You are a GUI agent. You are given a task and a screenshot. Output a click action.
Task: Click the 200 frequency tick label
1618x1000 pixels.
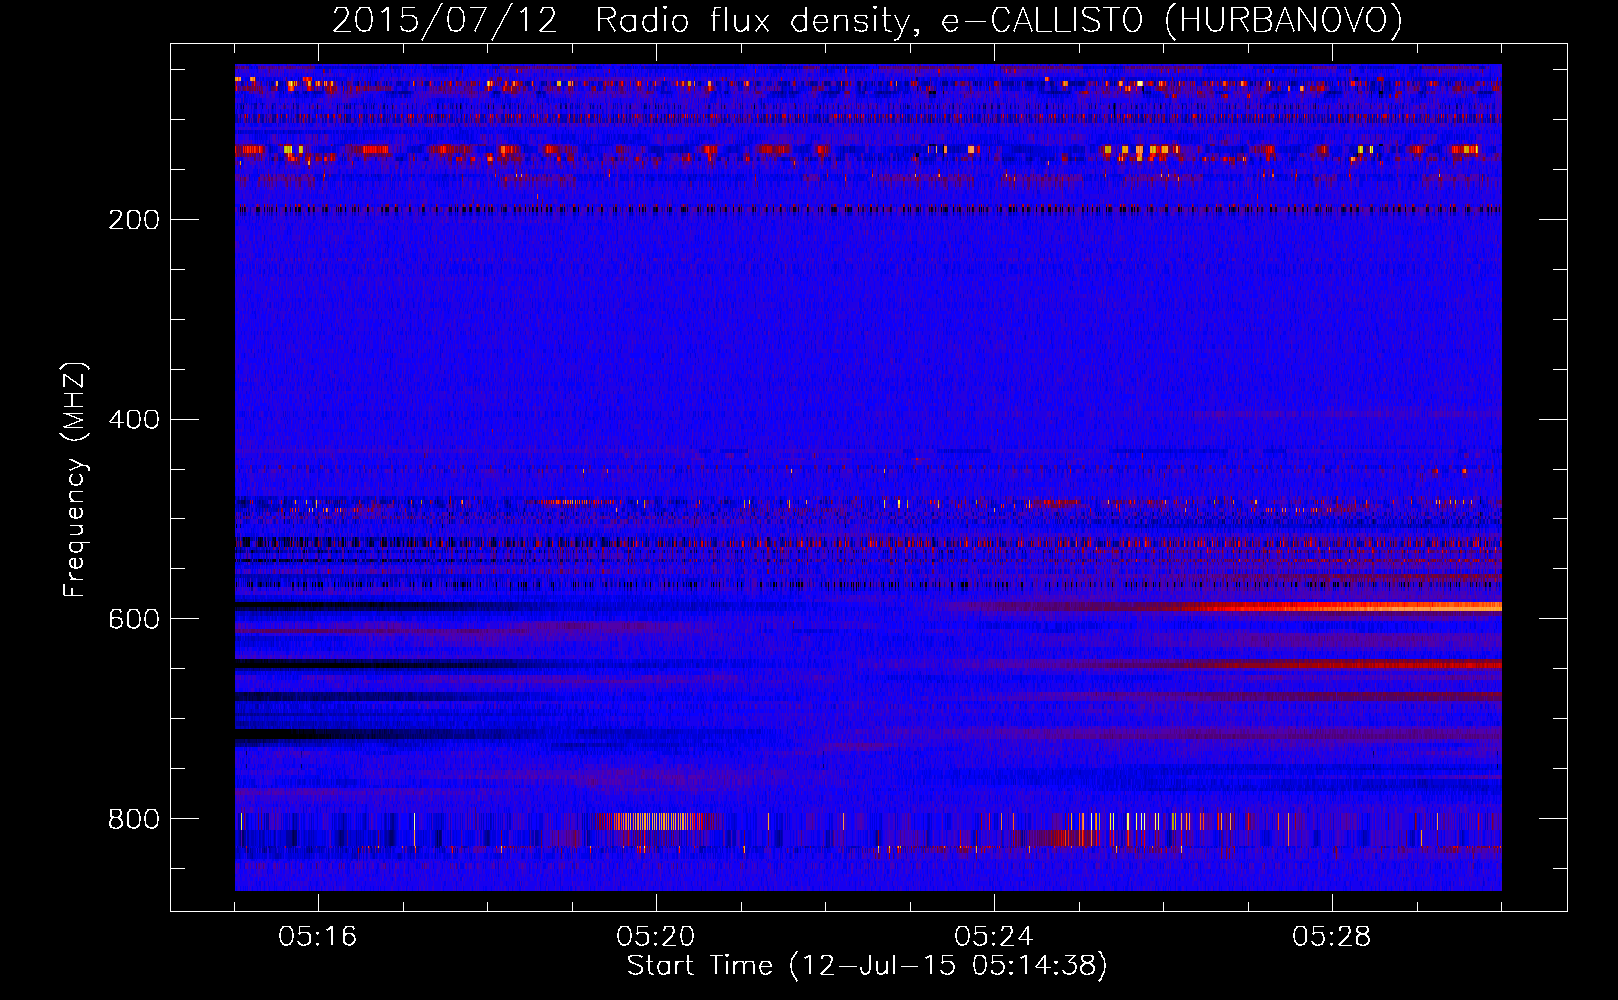(134, 219)
